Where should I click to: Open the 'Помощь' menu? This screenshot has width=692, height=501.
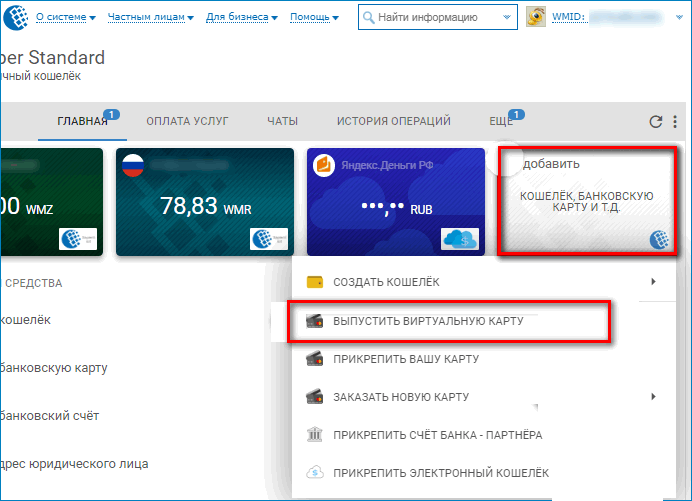tap(314, 17)
